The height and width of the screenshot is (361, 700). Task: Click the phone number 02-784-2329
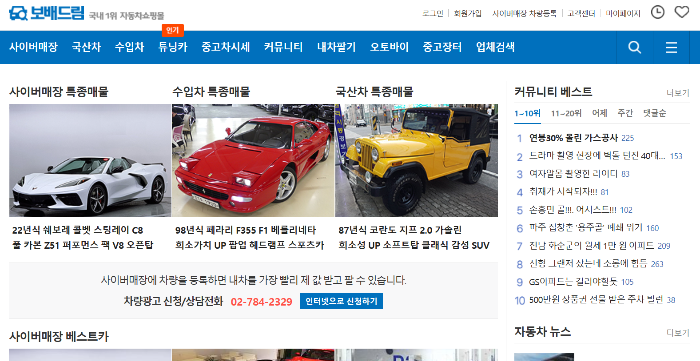(261, 302)
